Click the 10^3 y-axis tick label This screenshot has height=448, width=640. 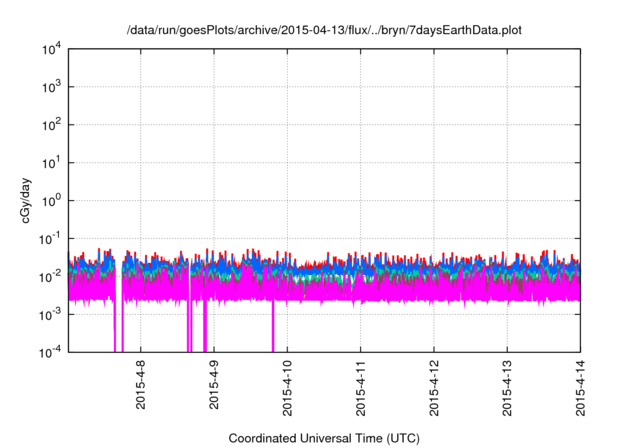[51, 87]
